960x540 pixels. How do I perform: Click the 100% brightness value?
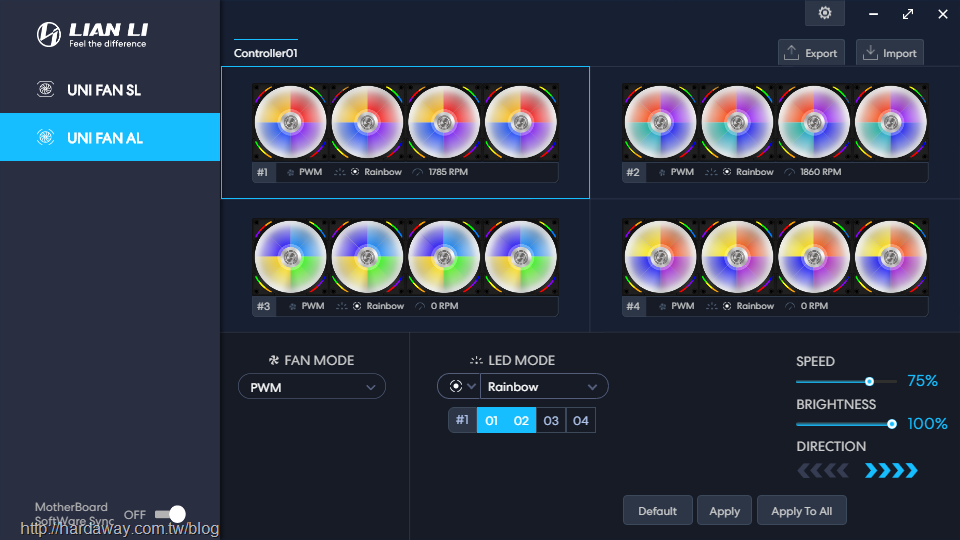tap(928, 424)
